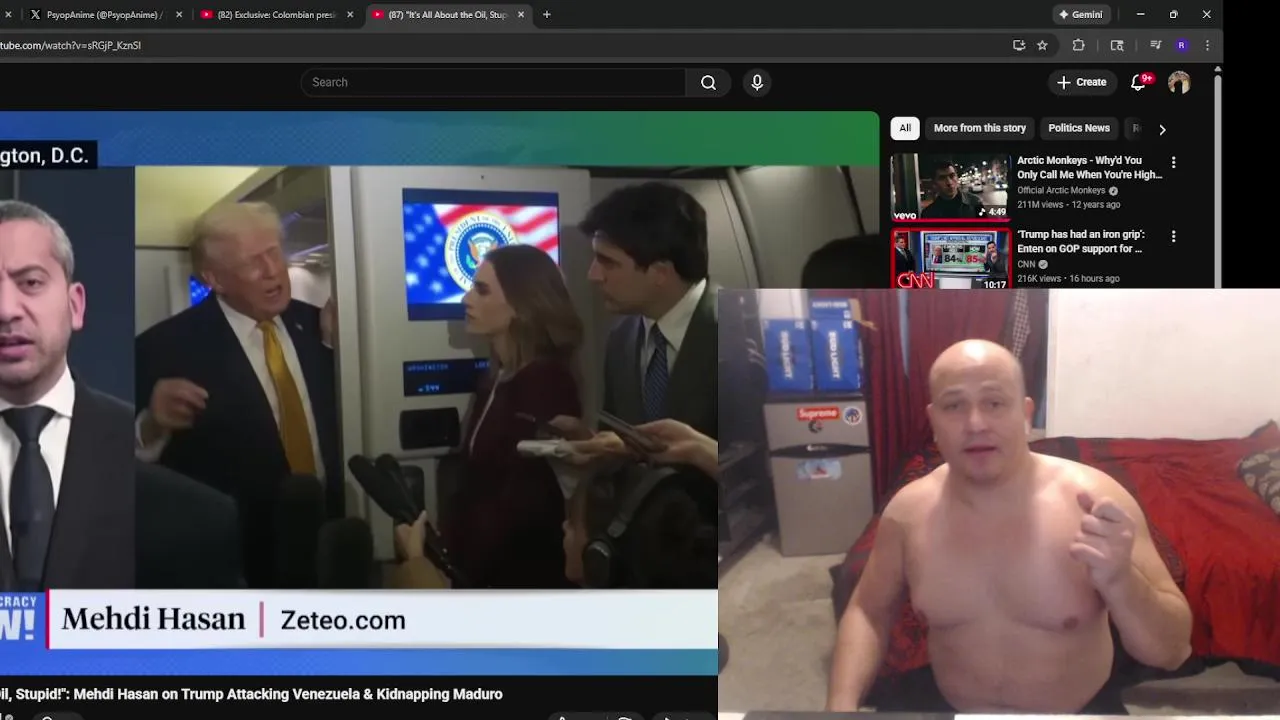Click the '211M views · 12 years ago' text
This screenshot has height=720, width=1280.
(x=1068, y=204)
